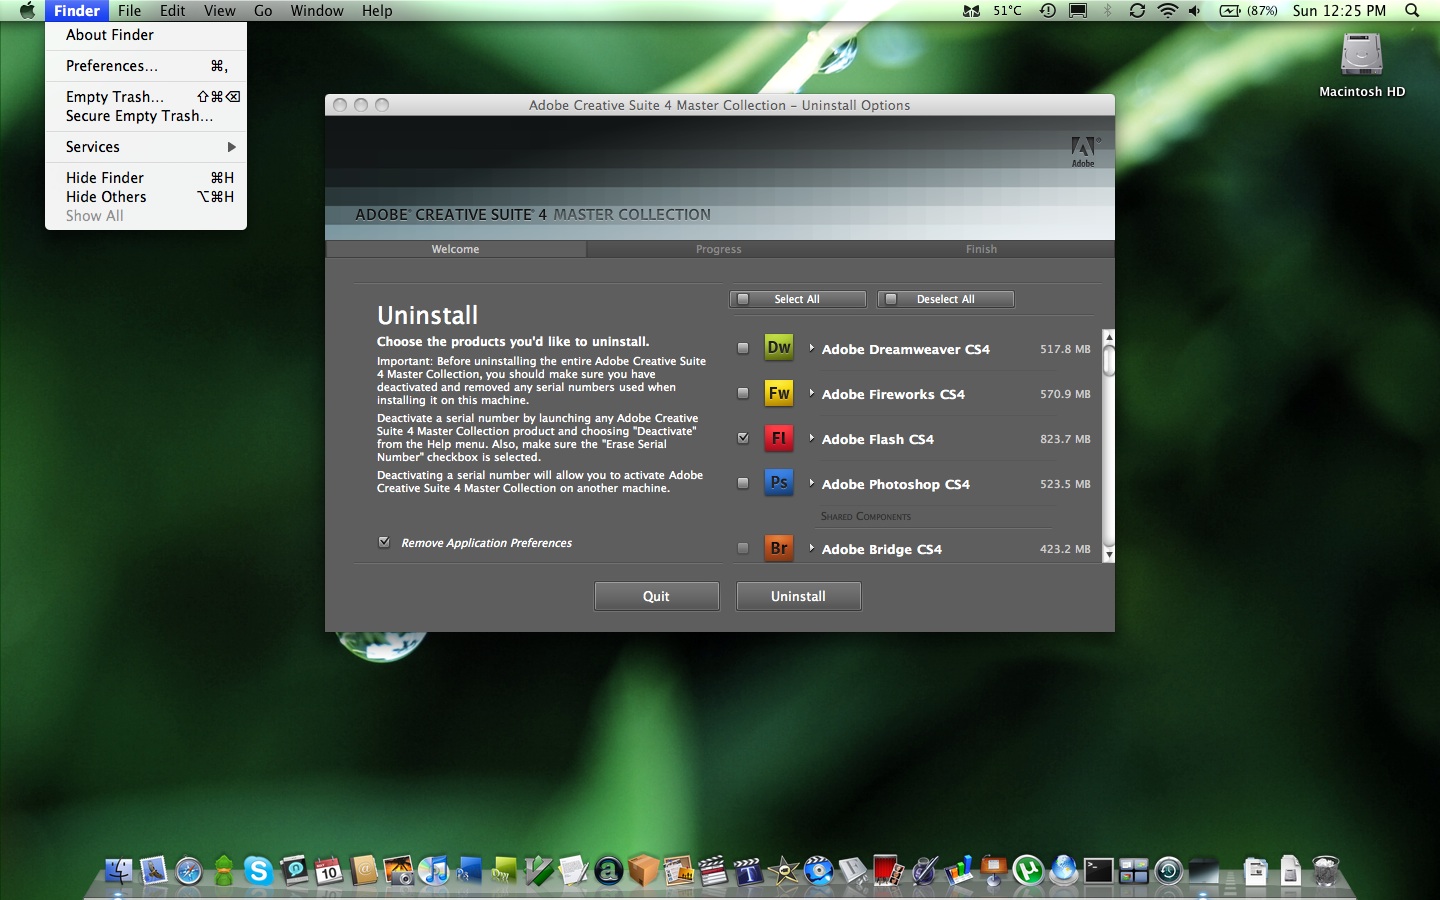Click the Flash Fl product icon

779,438
